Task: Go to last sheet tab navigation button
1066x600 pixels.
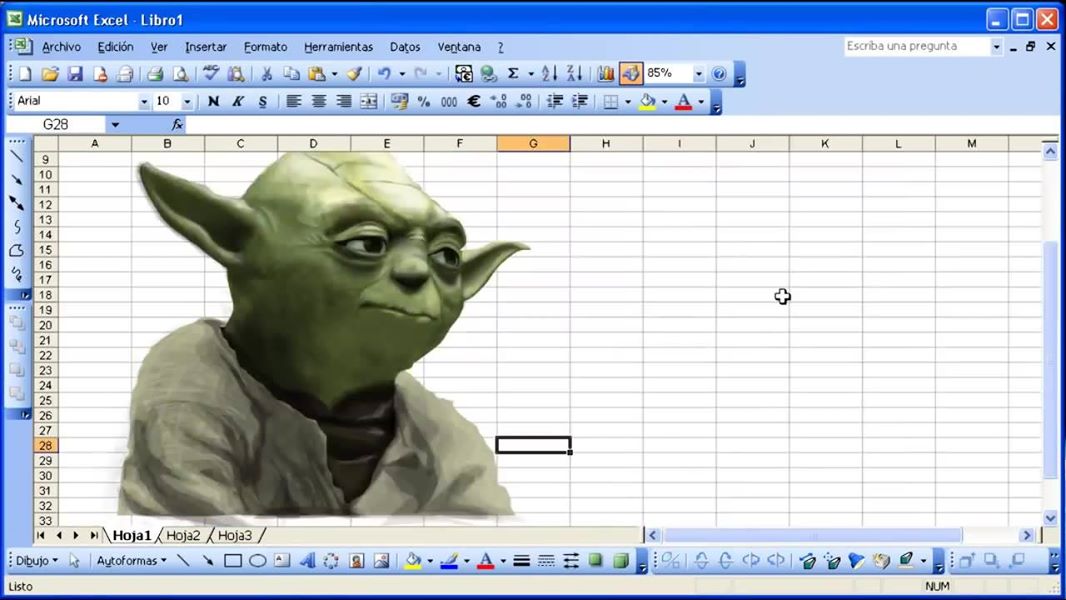Action: [94, 535]
